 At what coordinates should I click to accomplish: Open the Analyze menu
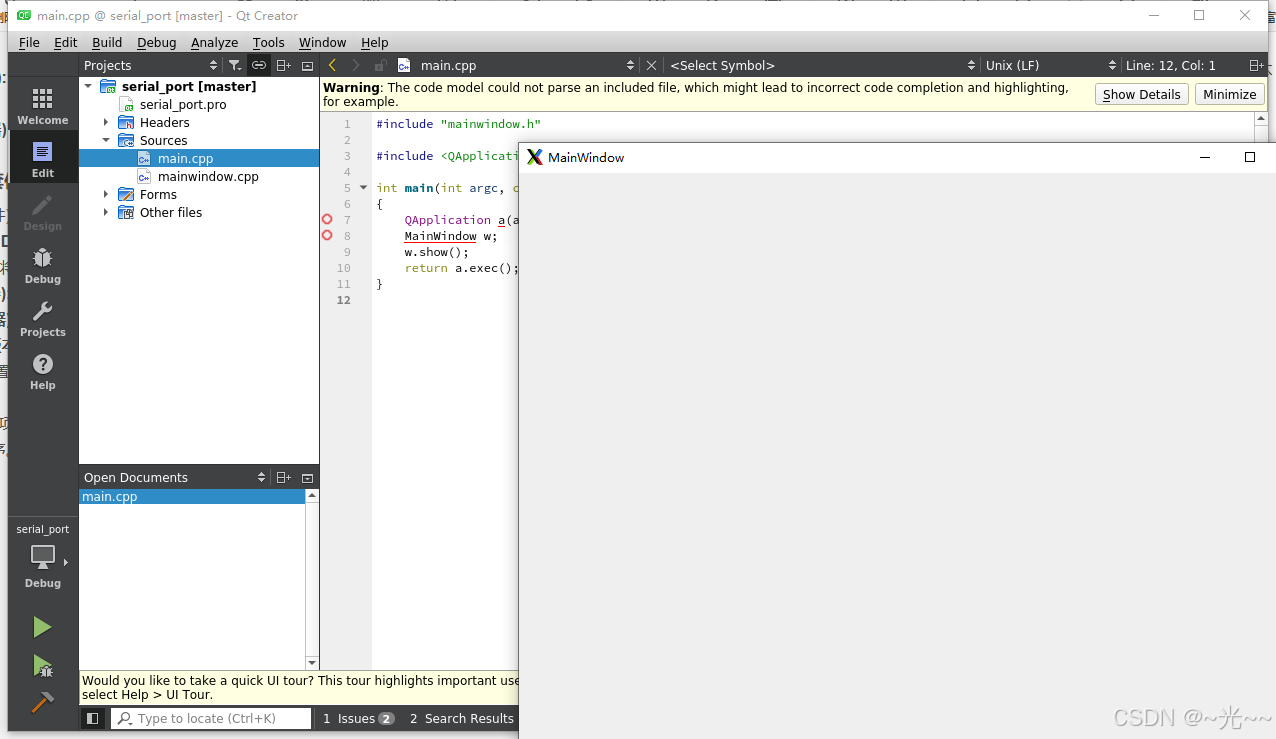tap(215, 42)
